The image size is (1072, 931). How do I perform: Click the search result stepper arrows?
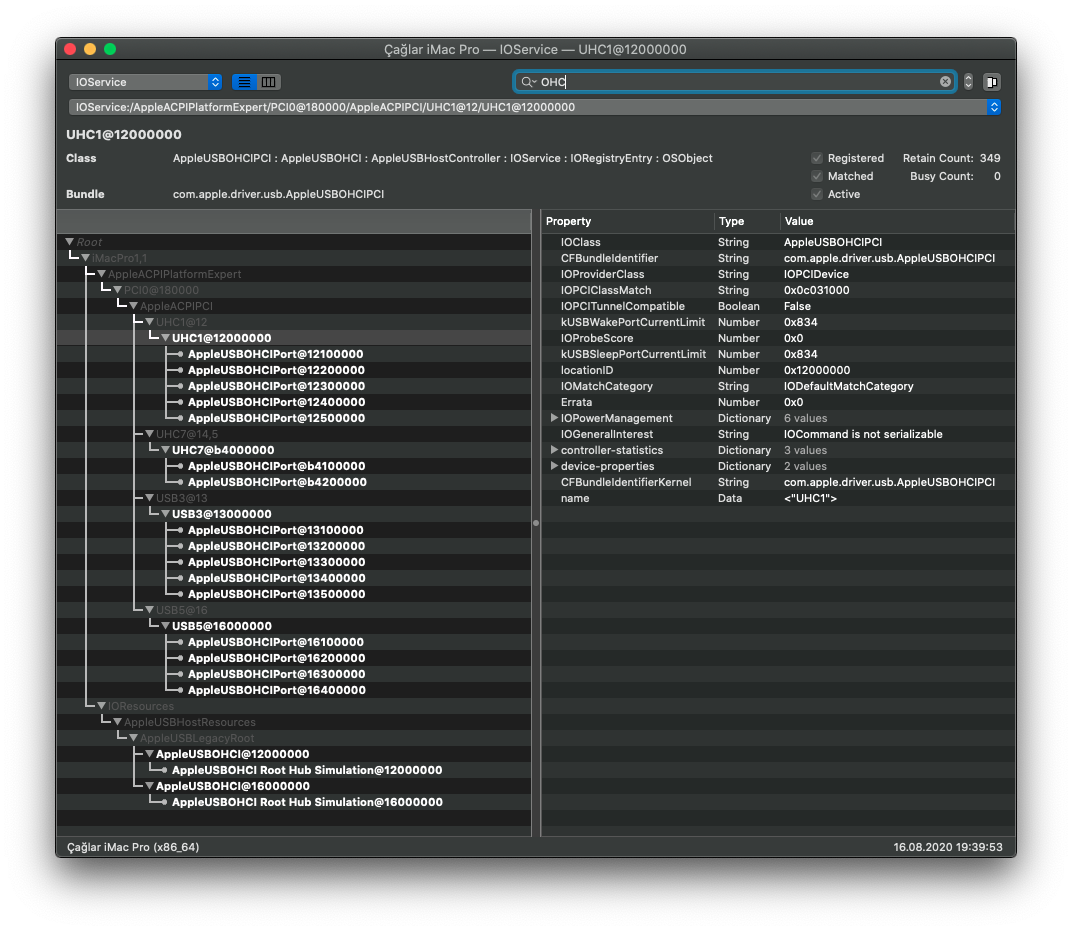point(968,82)
